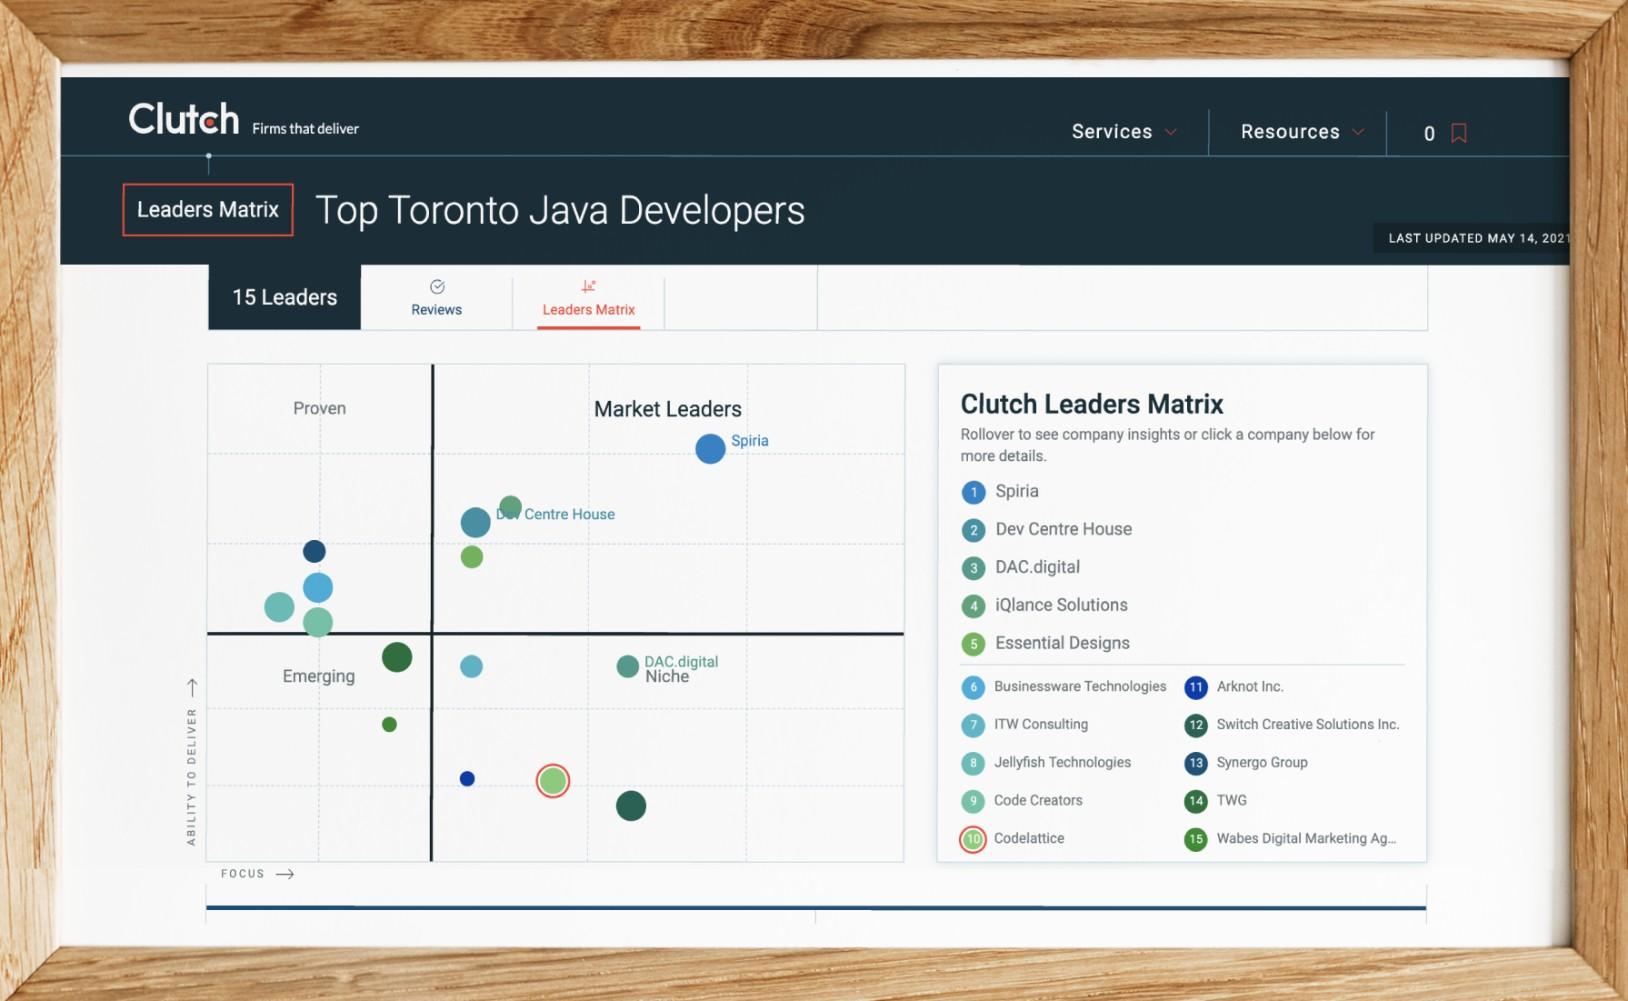Open Dev Centre House in list
Viewport: 1628px width, 1001px height.
pyautogui.click(x=1064, y=529)
